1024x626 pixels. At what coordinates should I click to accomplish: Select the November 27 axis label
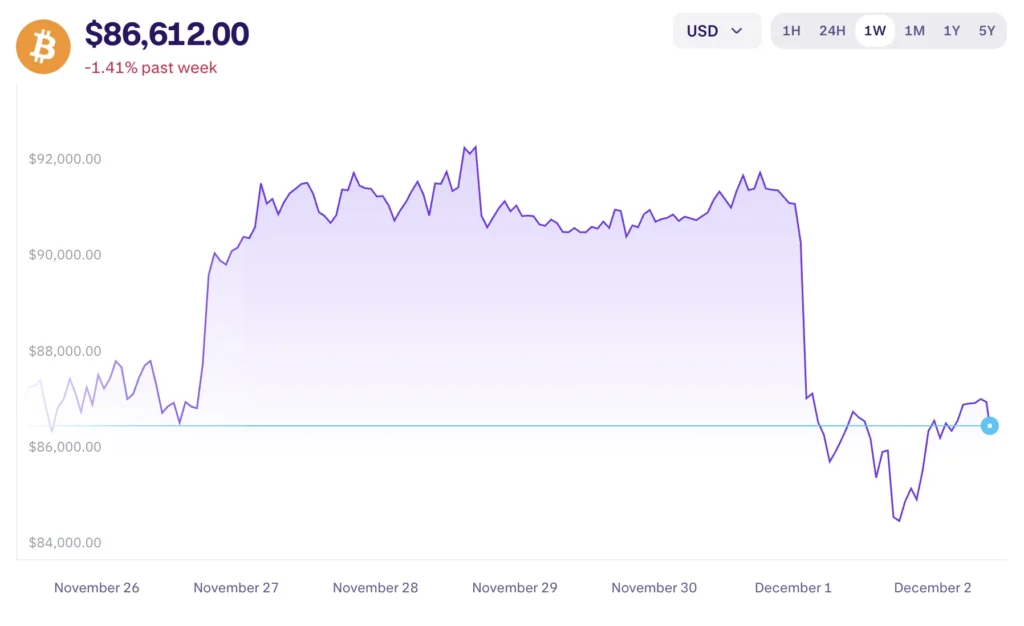click(x=236, y=588)
